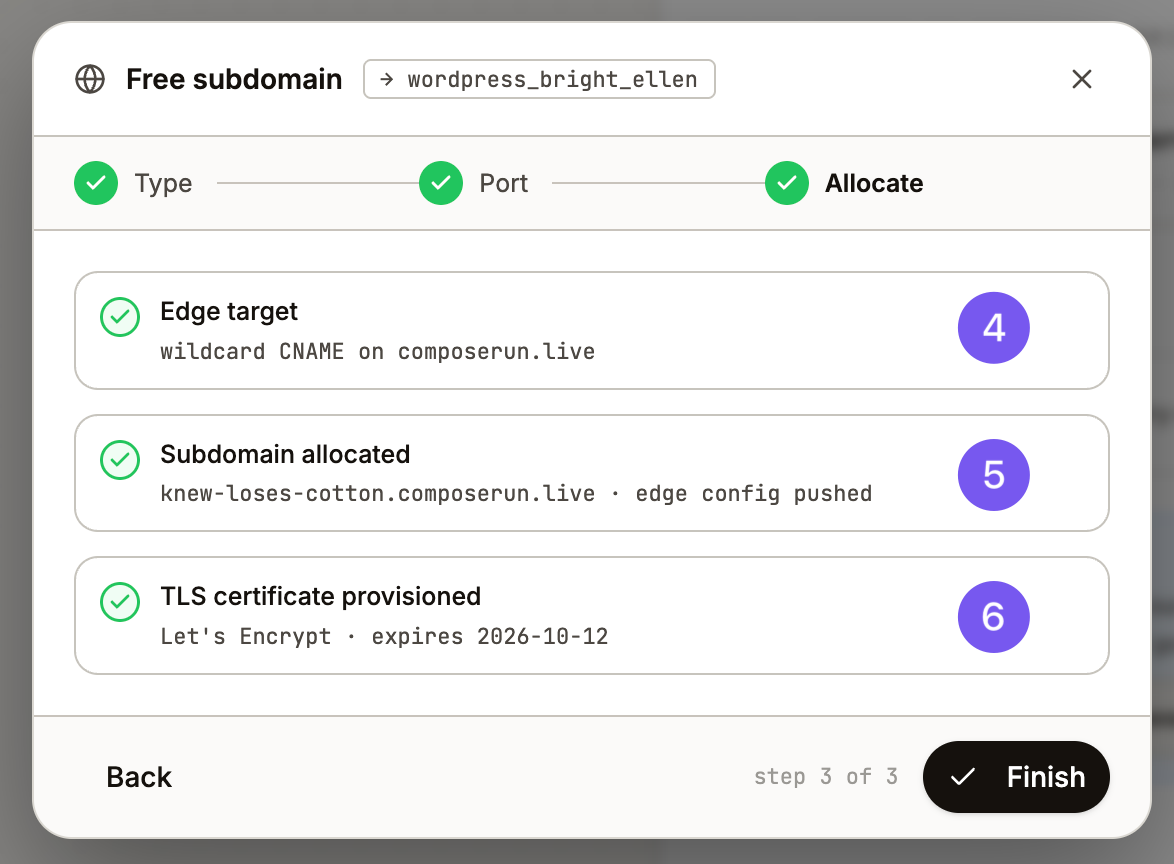Click the wordpress_bright_ellen target chip
The width and height of the screenshot is (1174, 864).
click(x=539, y=79)
